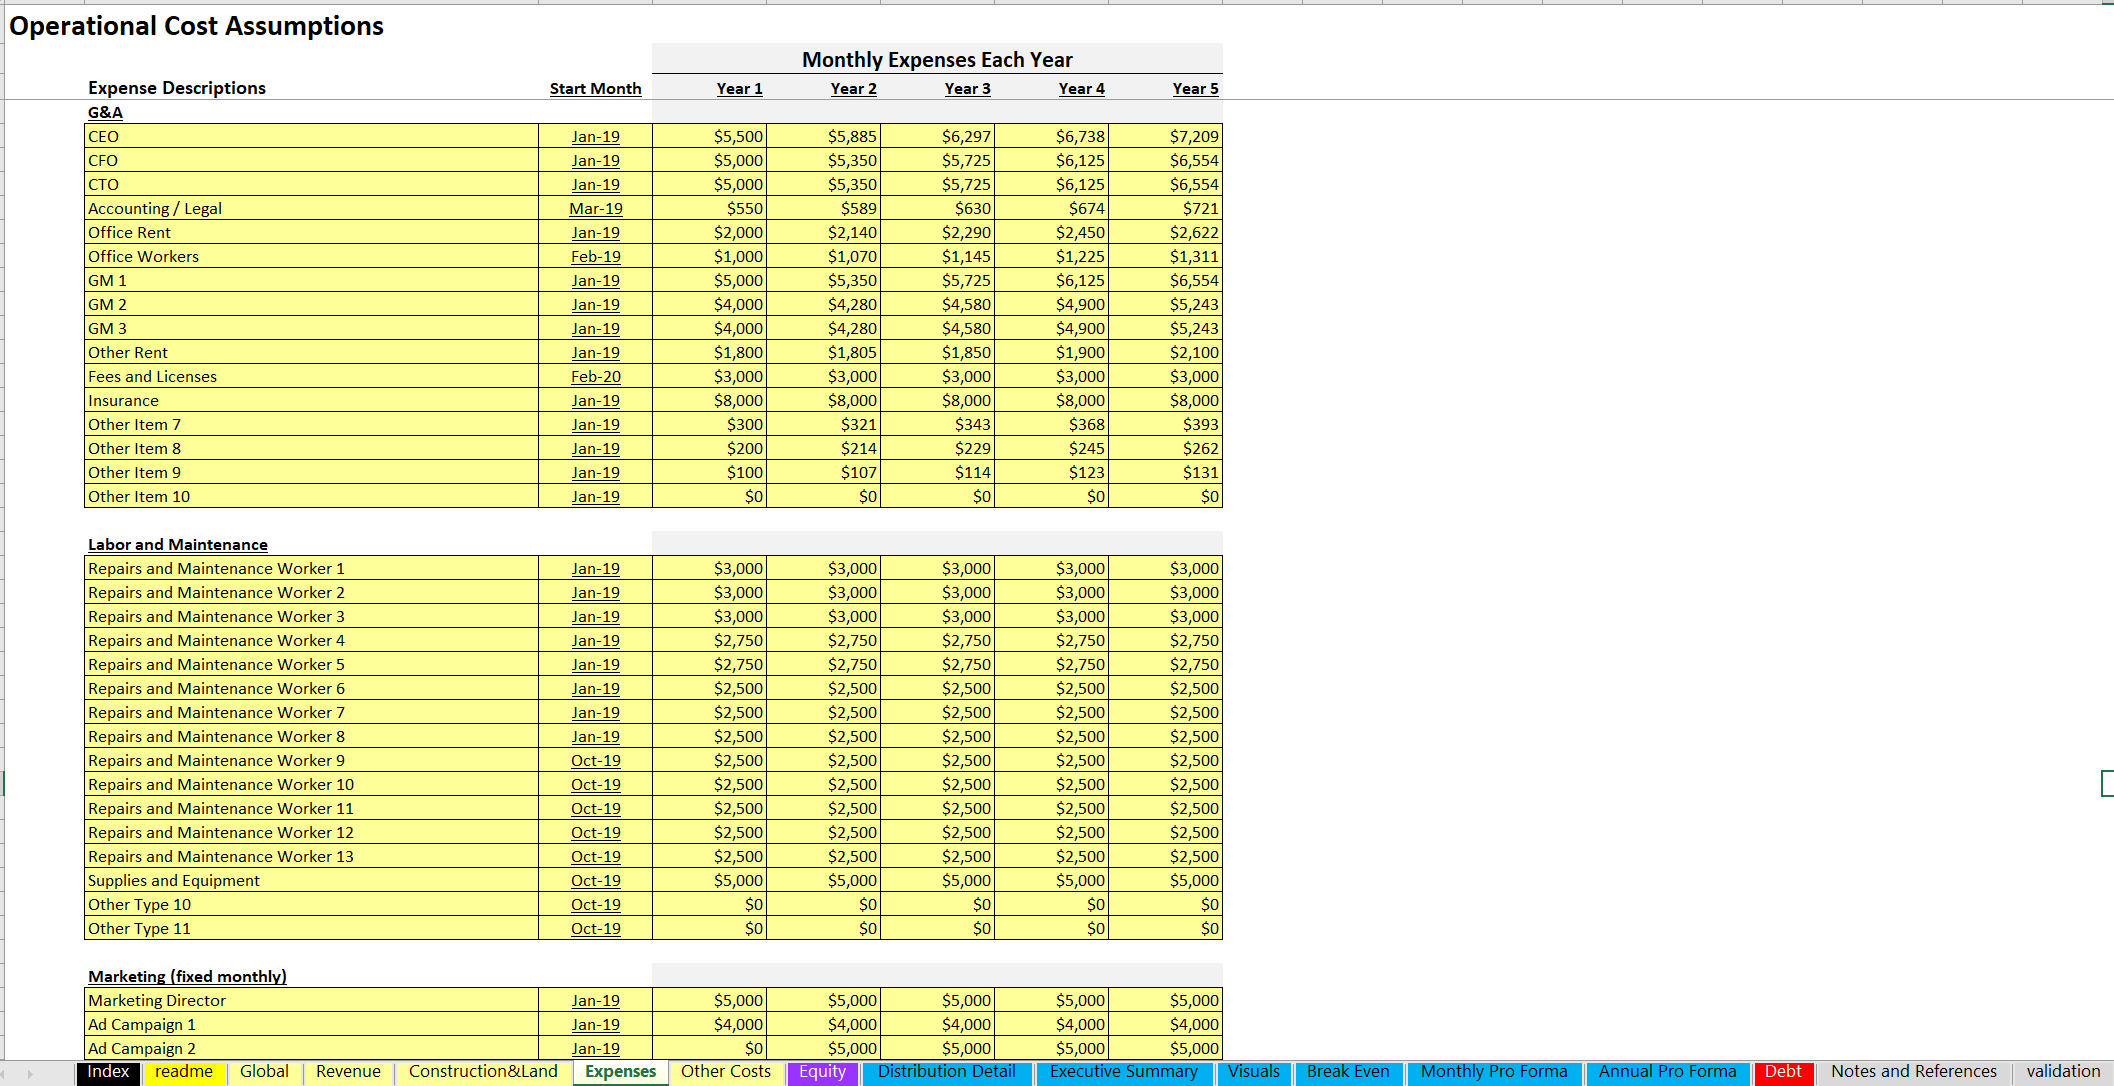Select the Marketing Director description cell

[311, 1000]
